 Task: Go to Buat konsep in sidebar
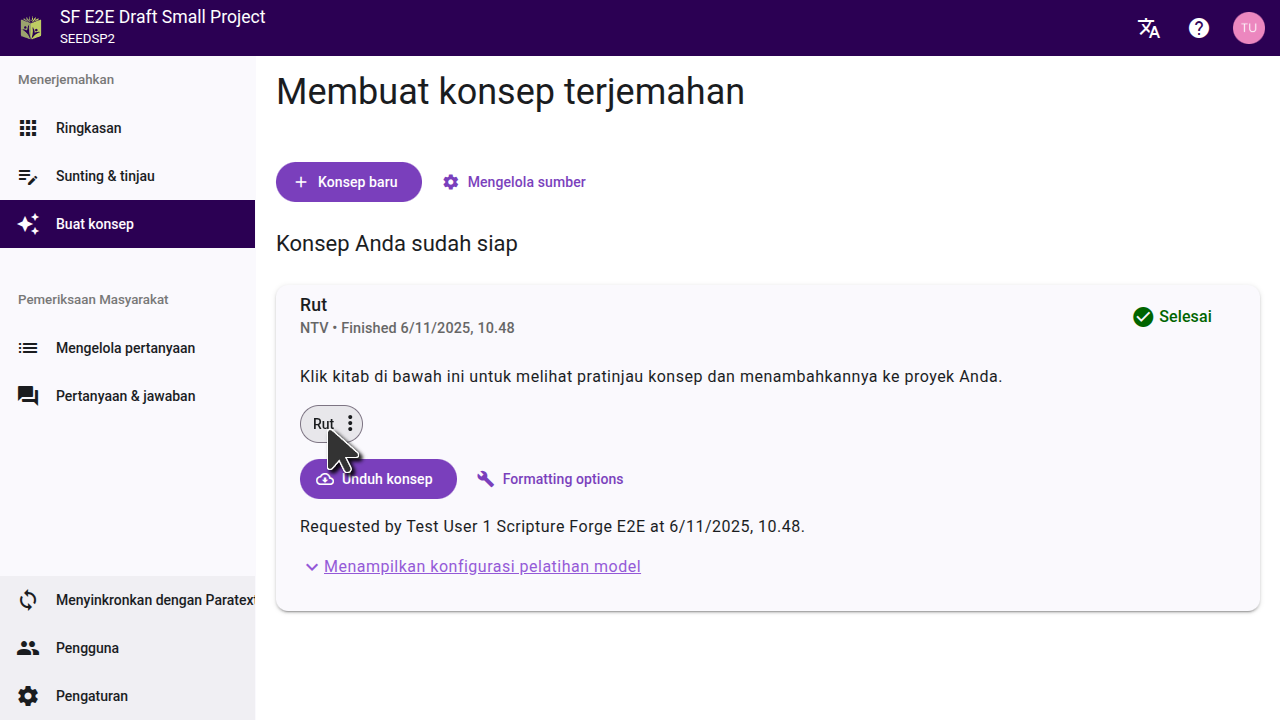(95, 224)
